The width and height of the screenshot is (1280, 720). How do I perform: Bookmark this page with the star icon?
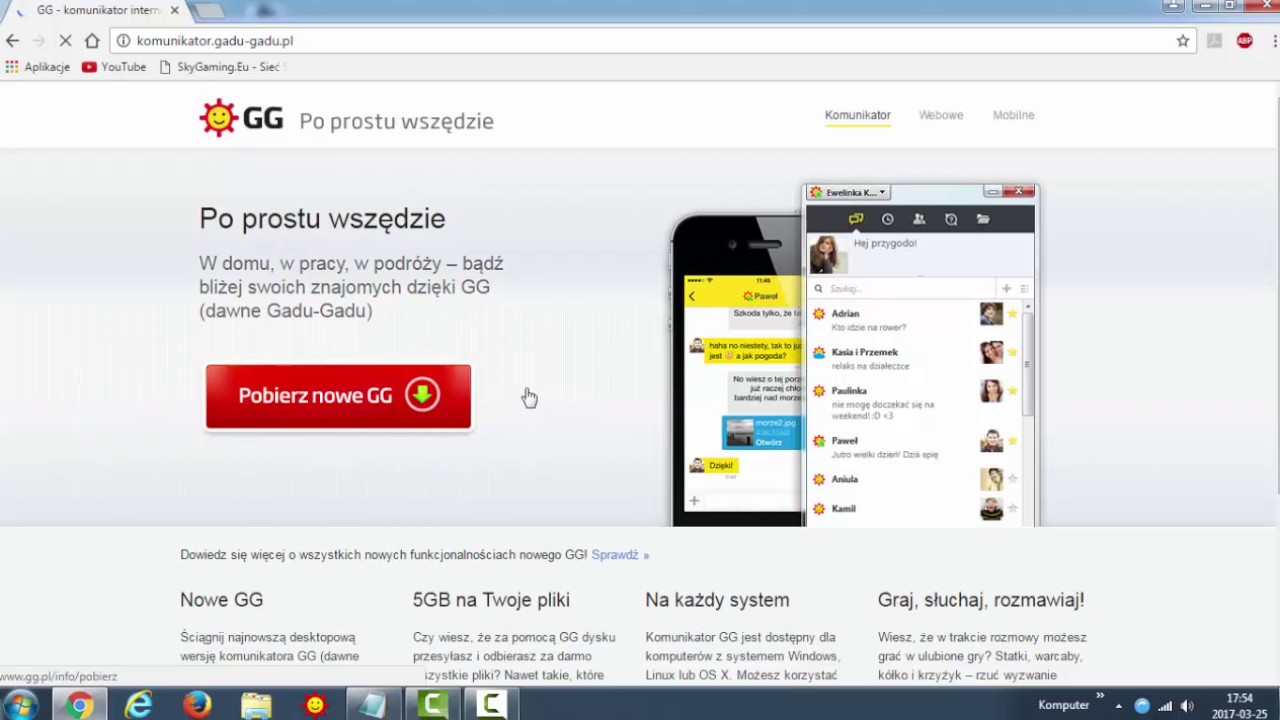1183,41
